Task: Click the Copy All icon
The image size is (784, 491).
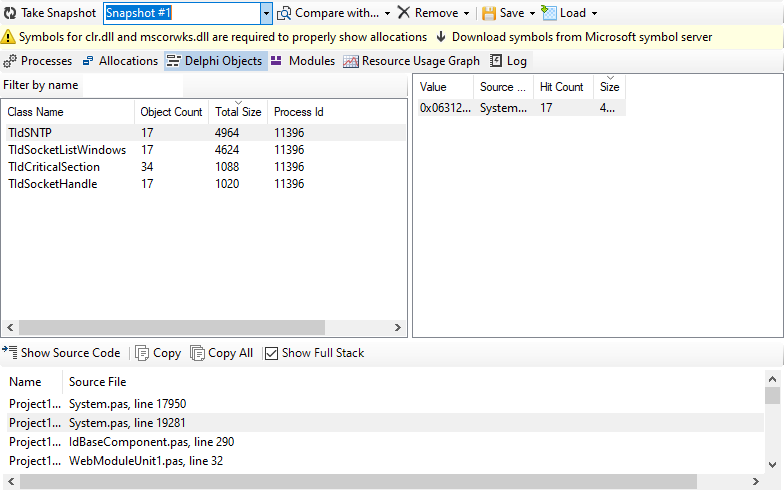Action: [x=197, y=353]
